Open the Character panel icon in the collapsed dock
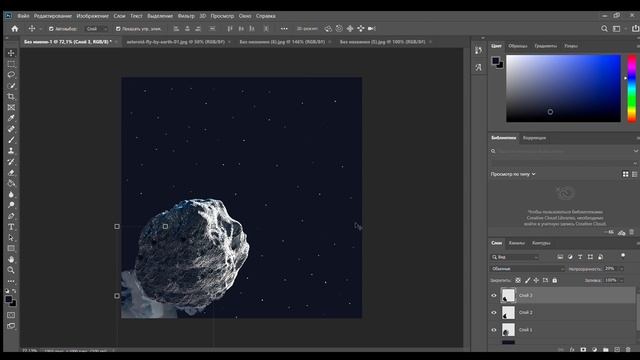 point(478,67)
